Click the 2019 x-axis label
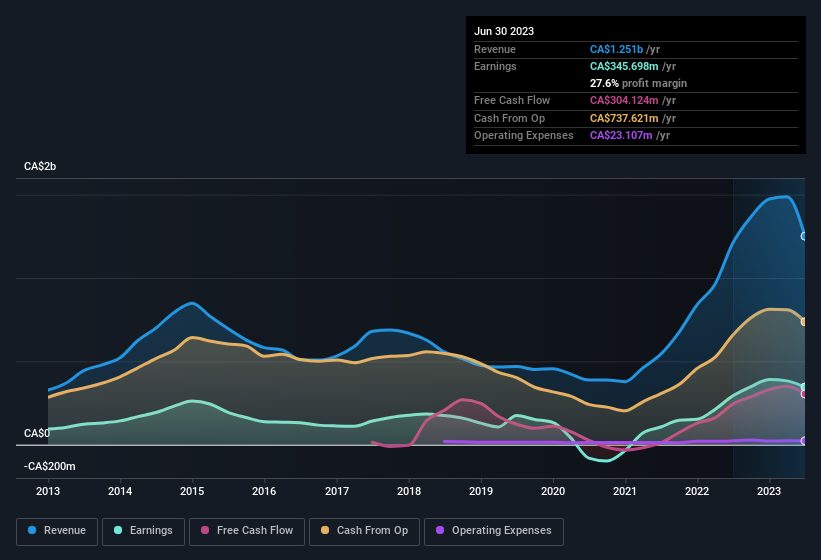Viewport: 821px width, 560px height. 481,491
